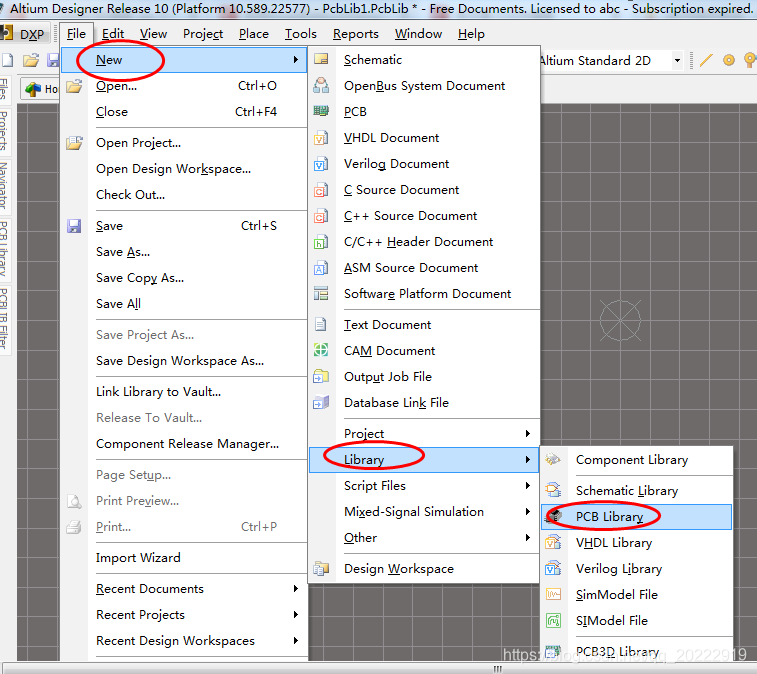Click the Text Document icon

coord(321,324)
